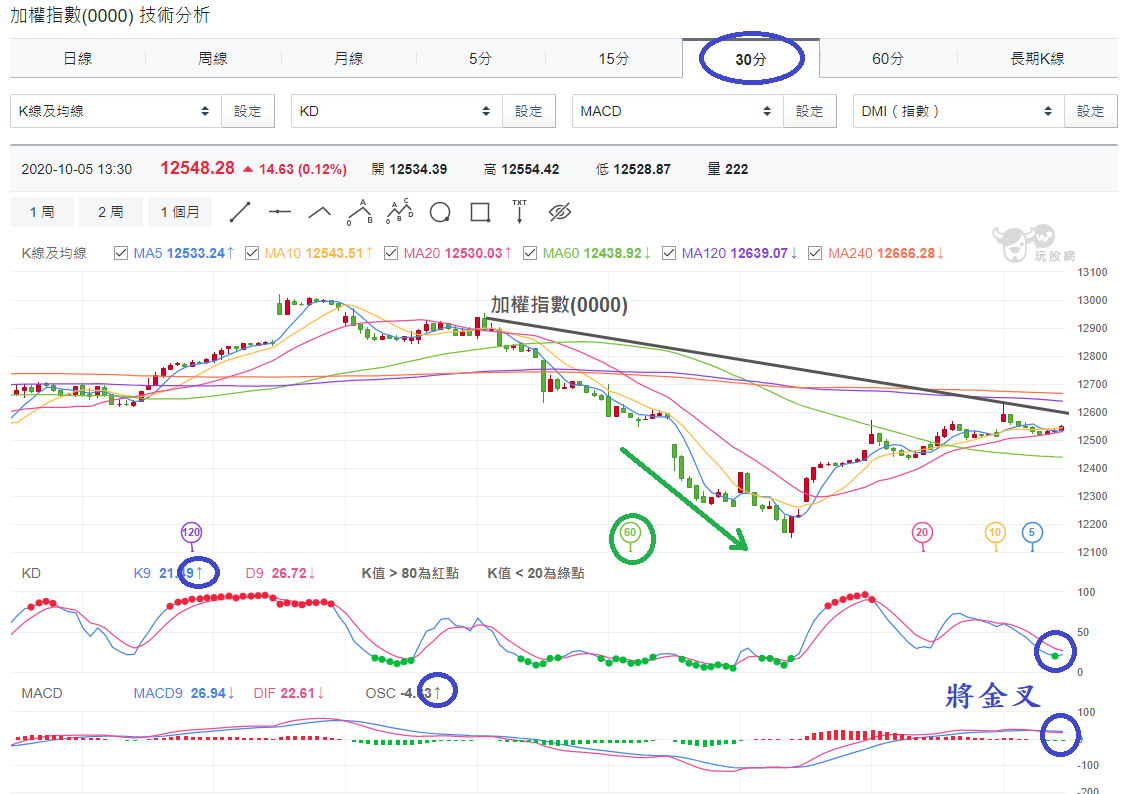Select the ABC wave drawing tool

[359, 212]
